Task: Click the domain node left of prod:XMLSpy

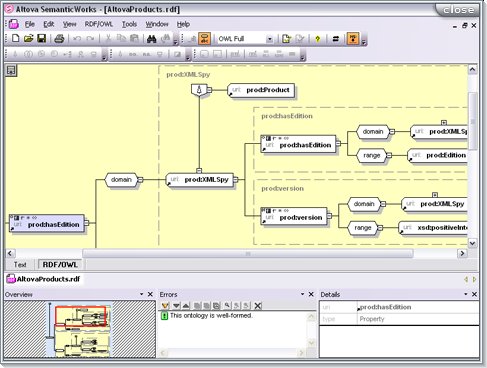Action: point(121,180)
